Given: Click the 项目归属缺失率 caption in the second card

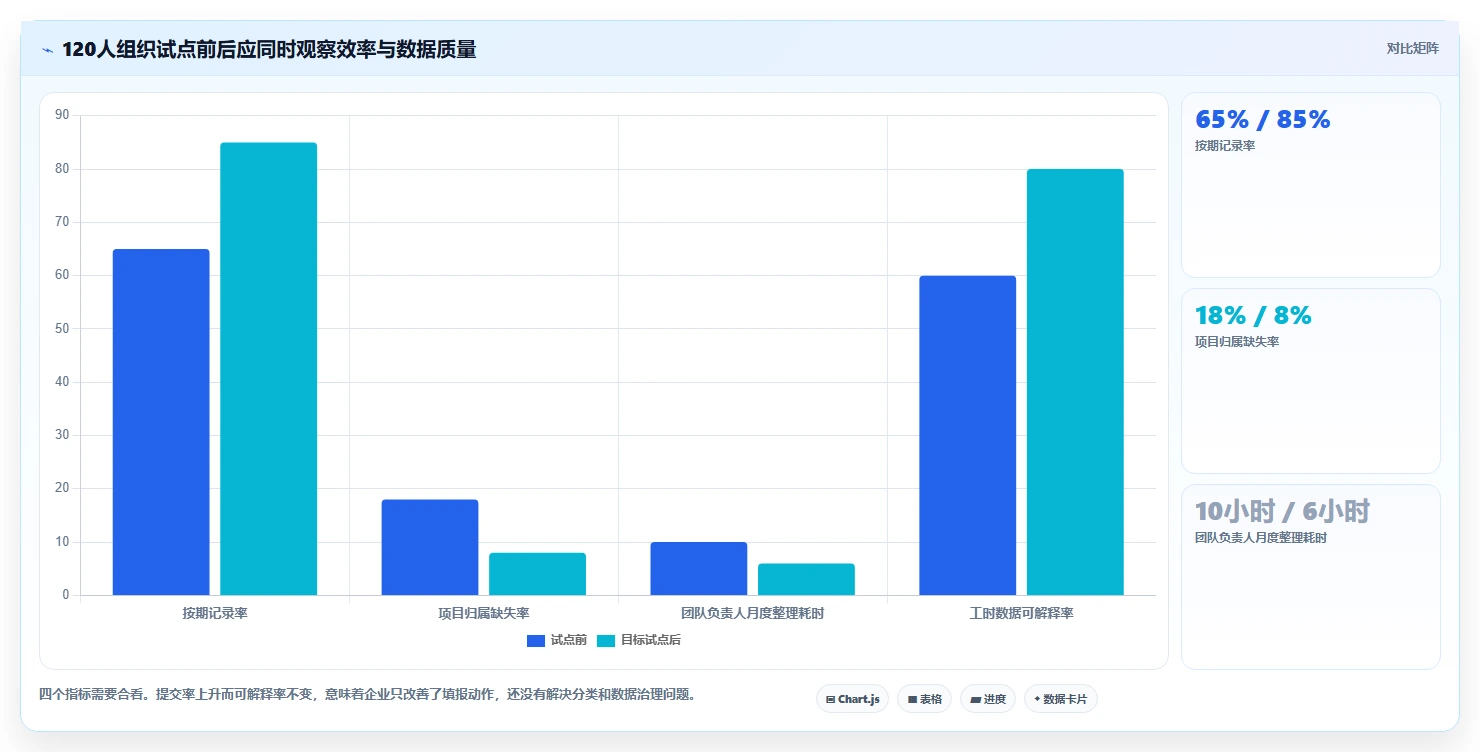Looking at the screenshot, I should [x=1238, y=342].
